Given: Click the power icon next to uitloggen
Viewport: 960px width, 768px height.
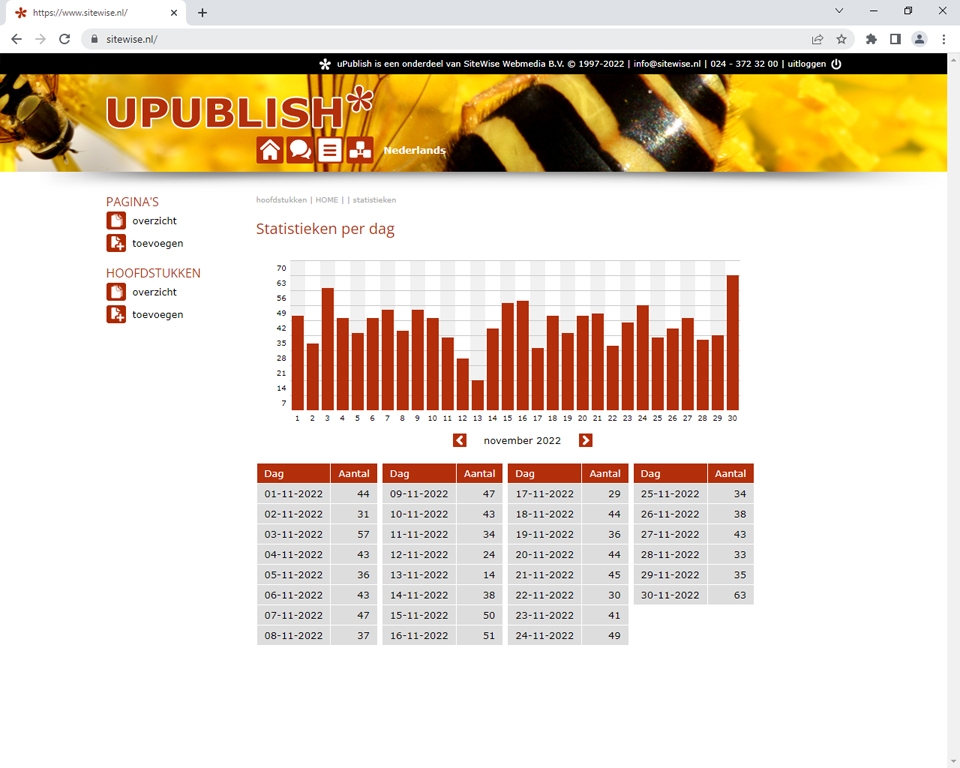Looking at the screenshot, I should pyautogui.click(x=836, y=64).
